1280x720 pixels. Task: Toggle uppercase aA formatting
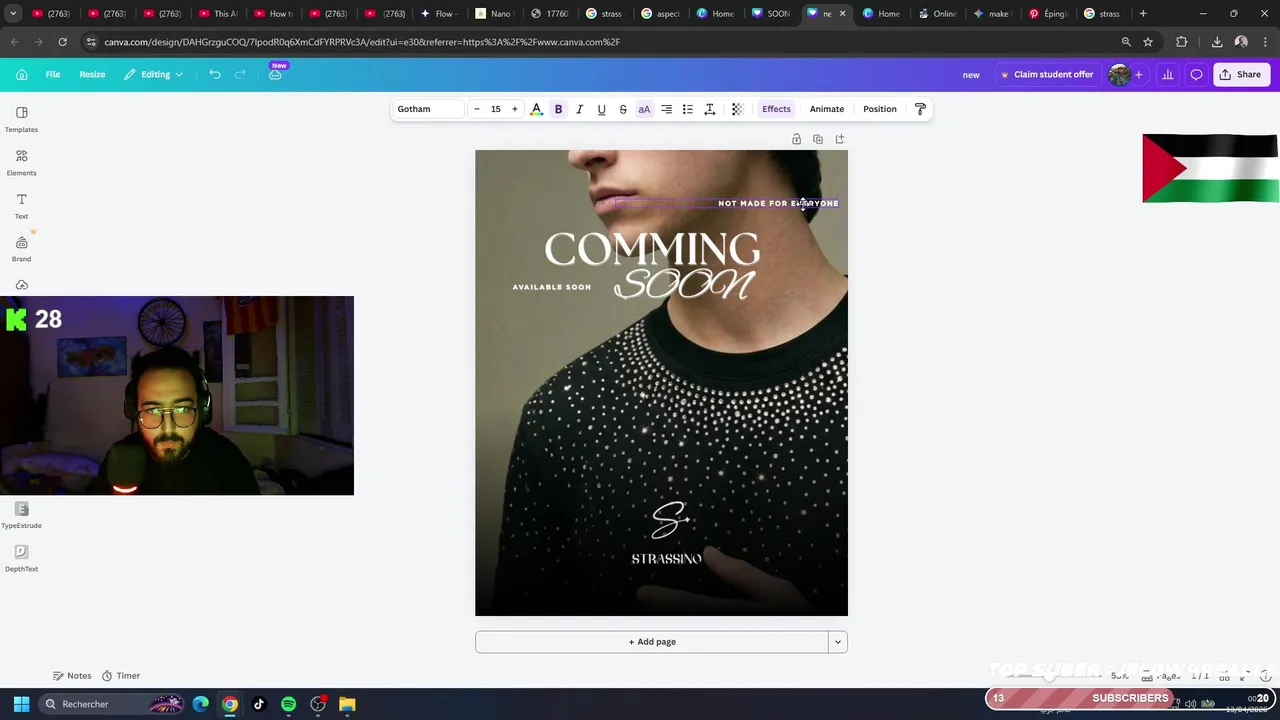(644, 109)
